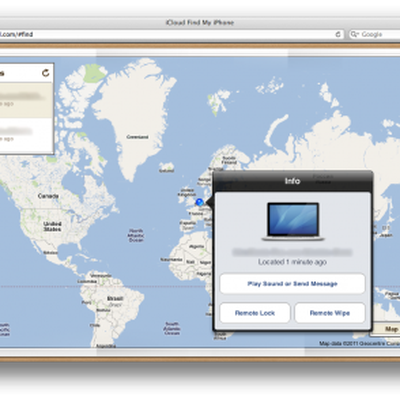The image size is (400, 400).
Task: Click the reload icon in address bar
Action: coord(338,34)
